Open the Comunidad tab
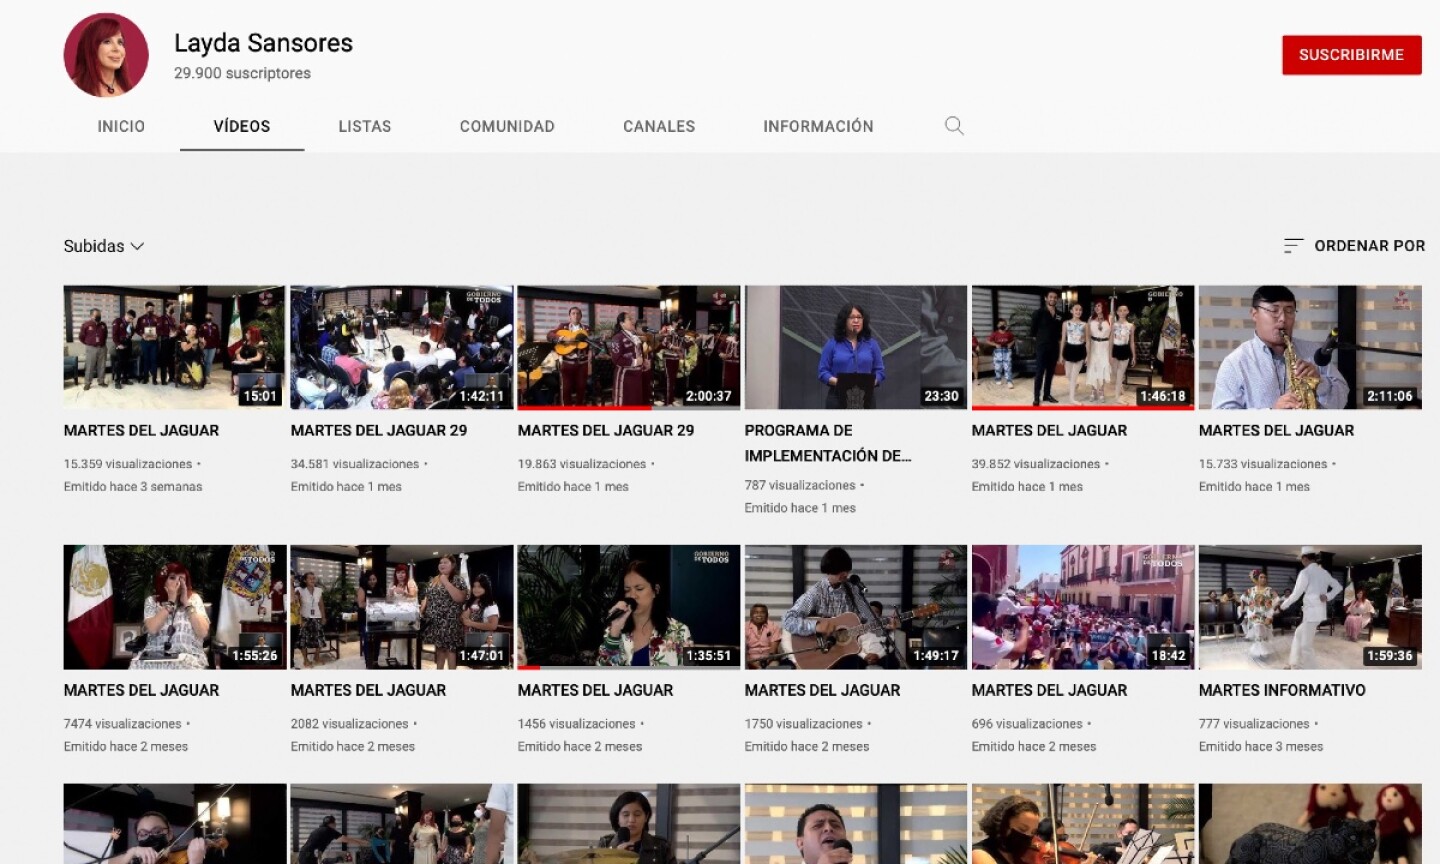The height and width of the screenshot is (864, 1440). 507,126
